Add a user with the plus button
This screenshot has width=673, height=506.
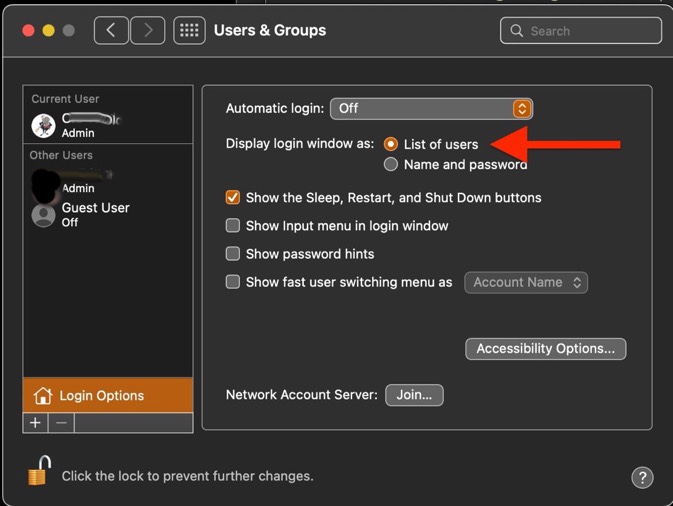[x=35, y=423]
